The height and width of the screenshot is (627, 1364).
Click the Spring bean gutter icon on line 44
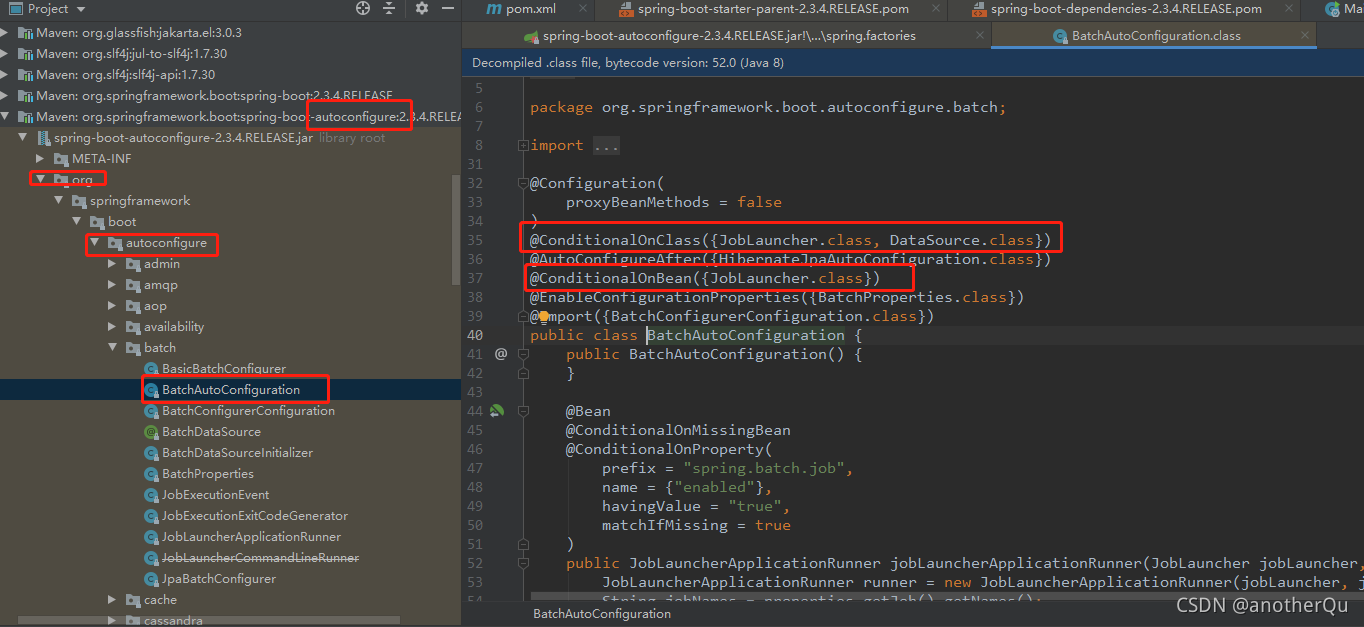pyautogui.click(x=497, y=410)
